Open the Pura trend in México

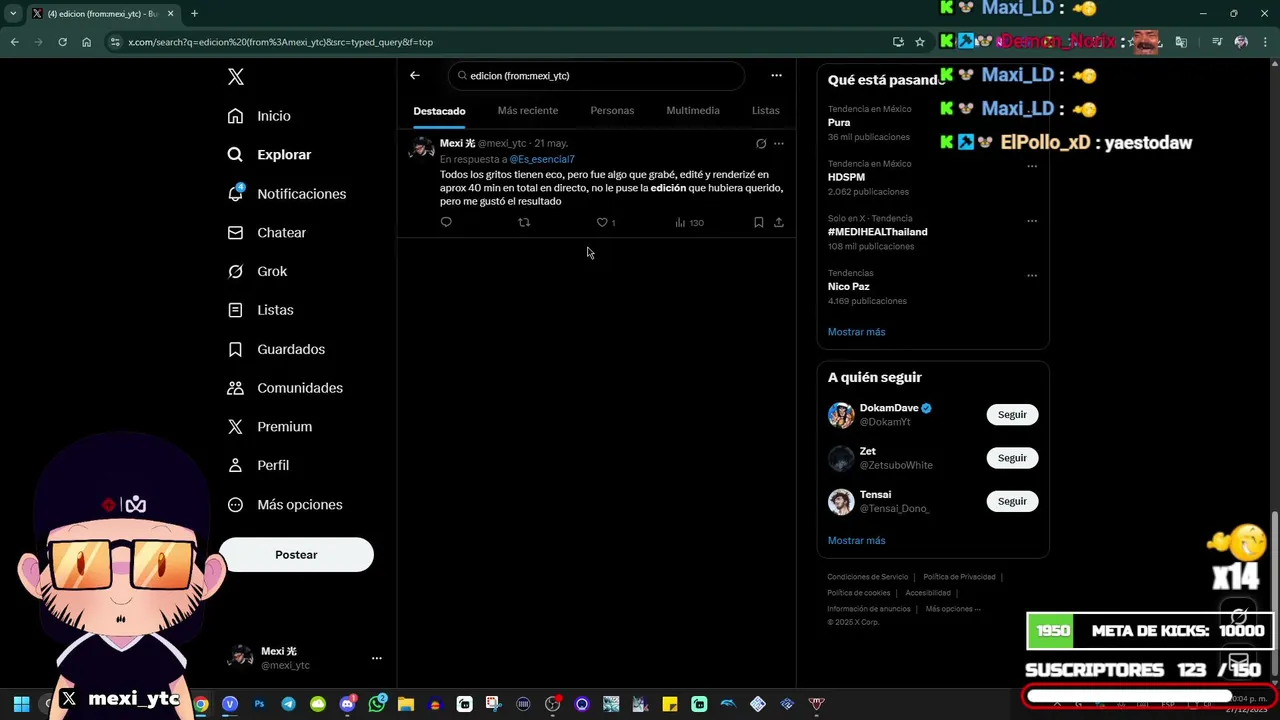(x=839, y=123)
